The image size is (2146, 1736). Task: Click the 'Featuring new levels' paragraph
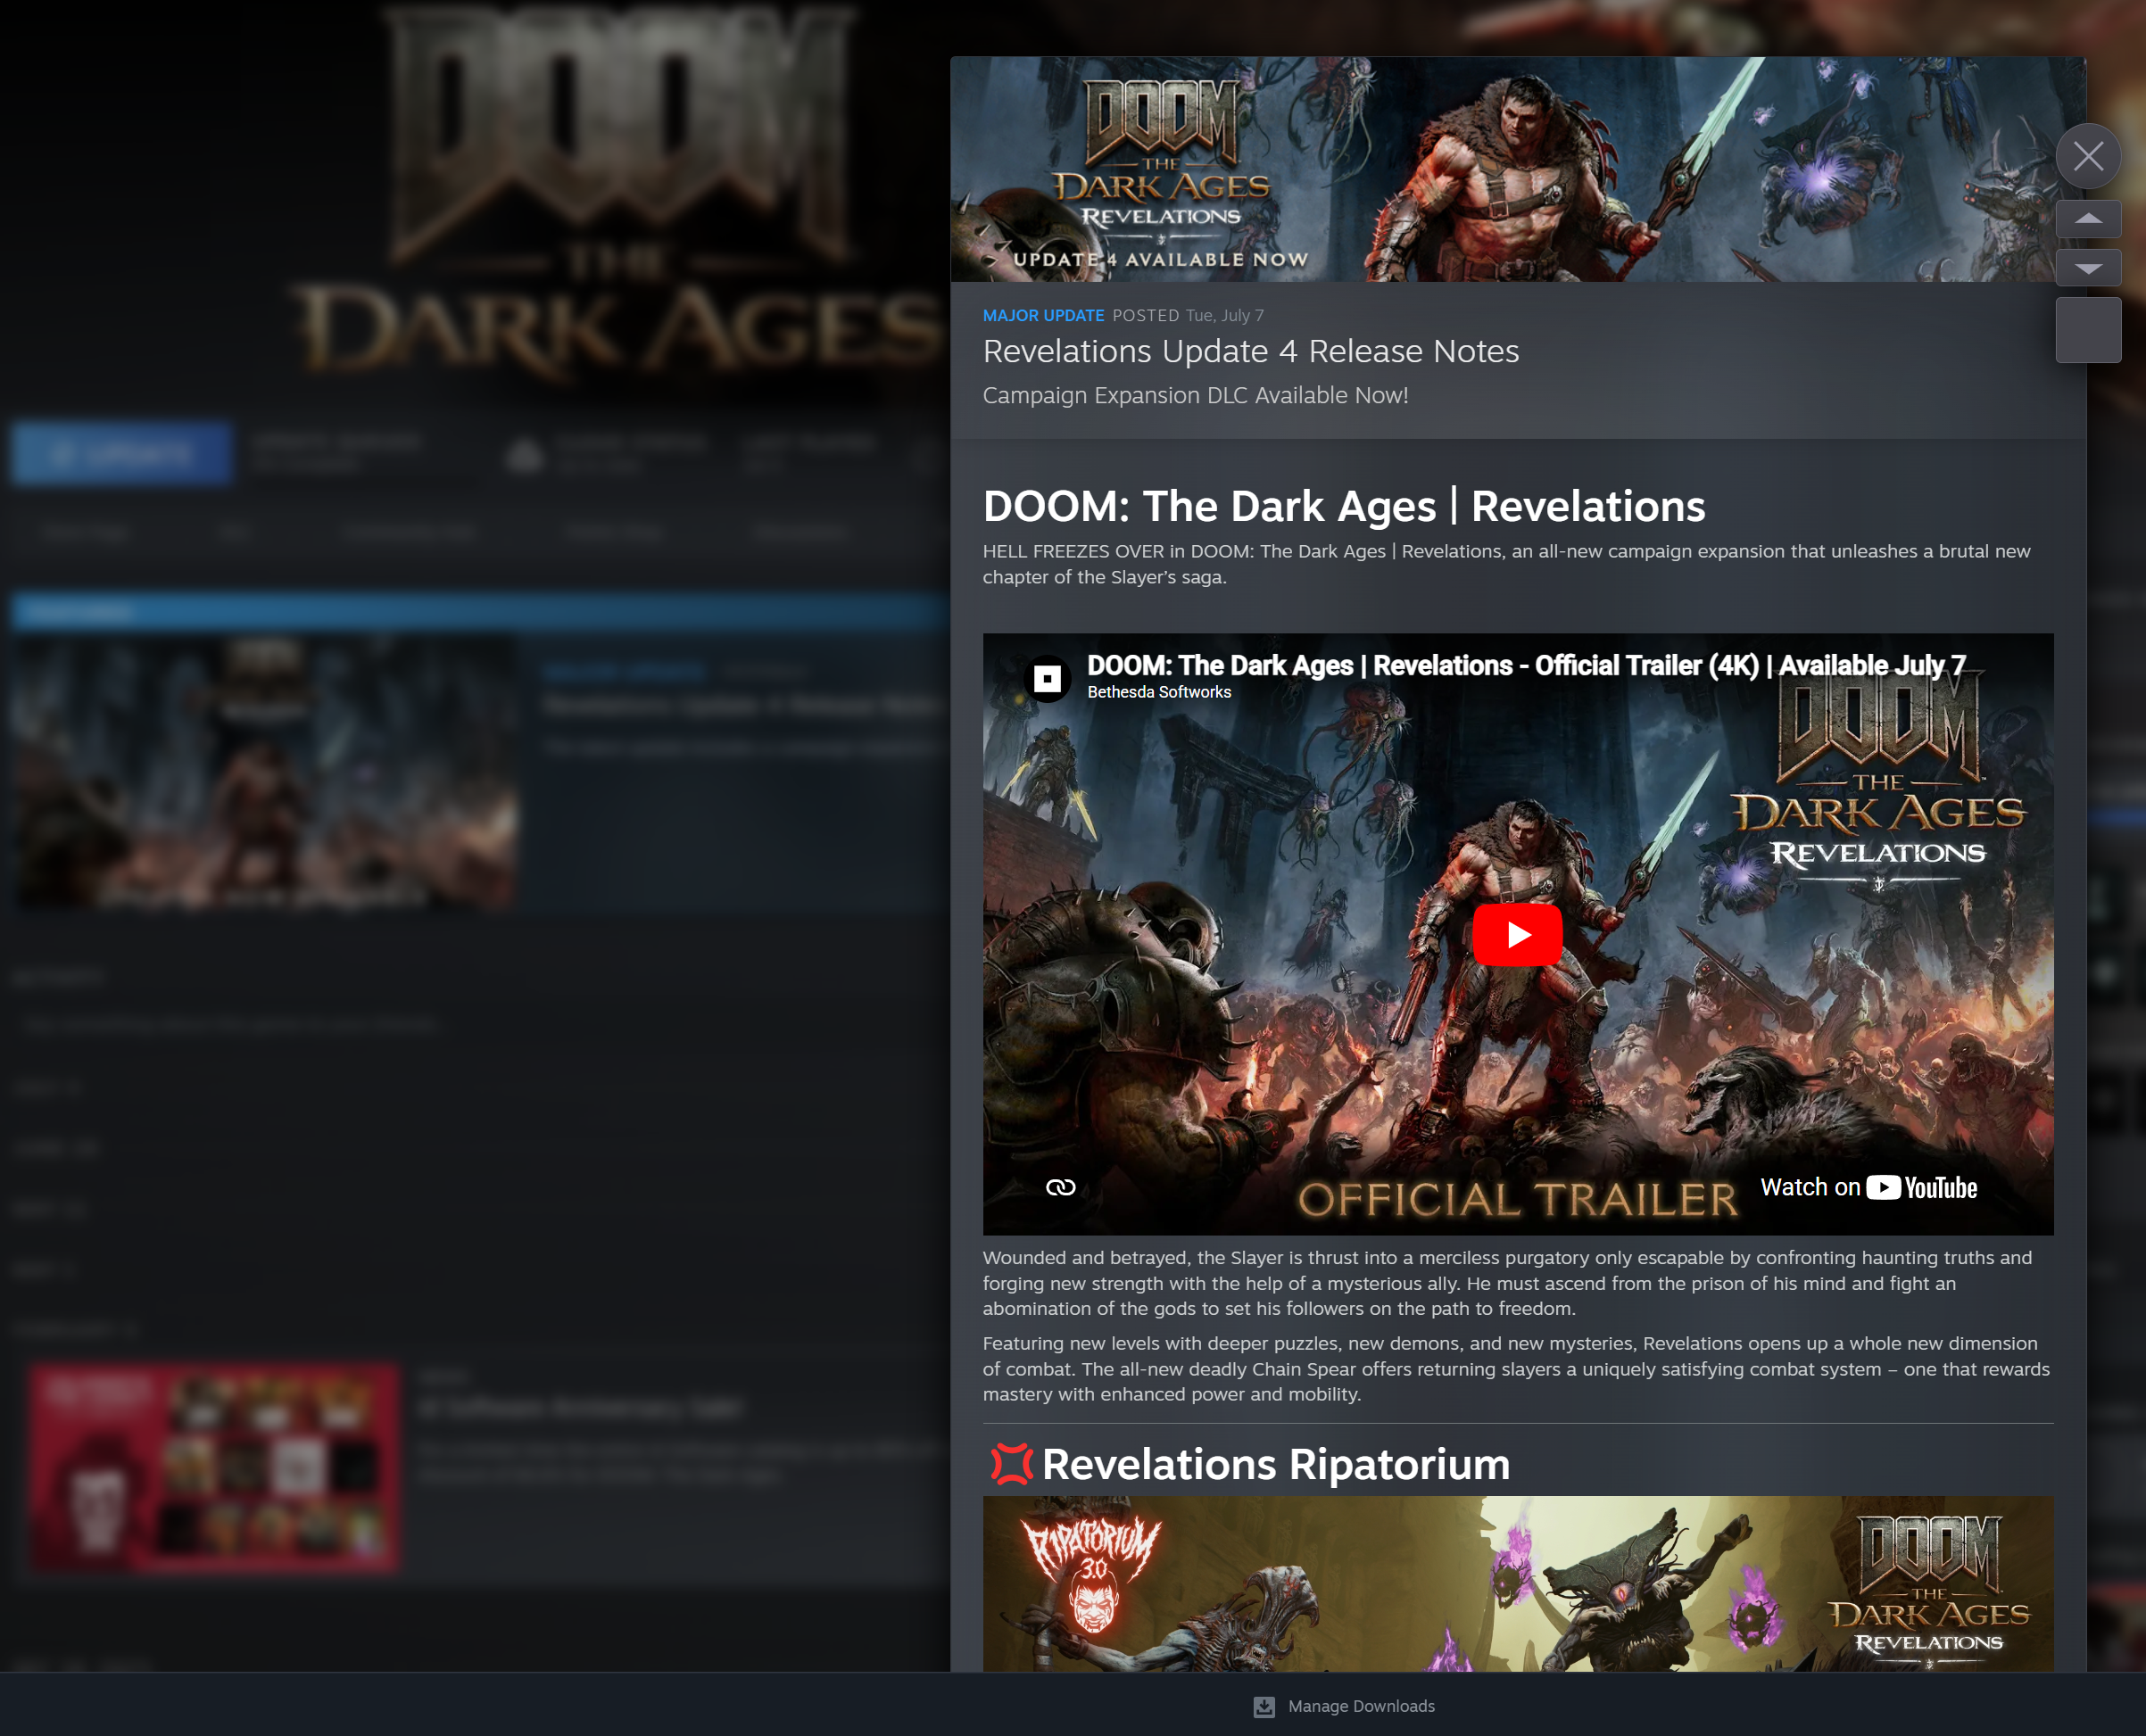click(x=1516, y=1369)
